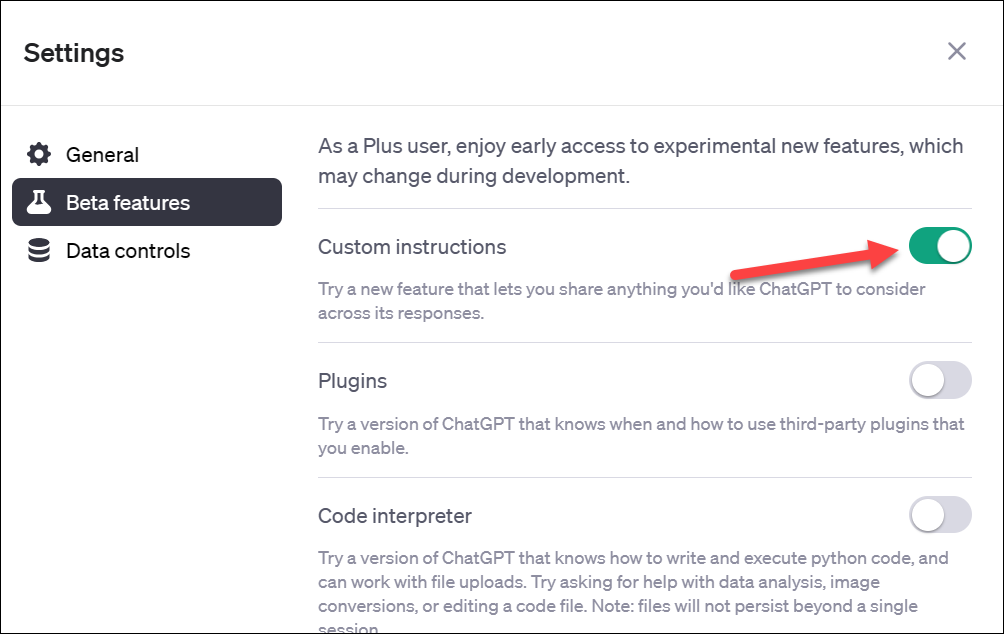Click the white knob on Custom instructions switch
1004x634 pixels.
pyautogui.click(x=953, y=246)
